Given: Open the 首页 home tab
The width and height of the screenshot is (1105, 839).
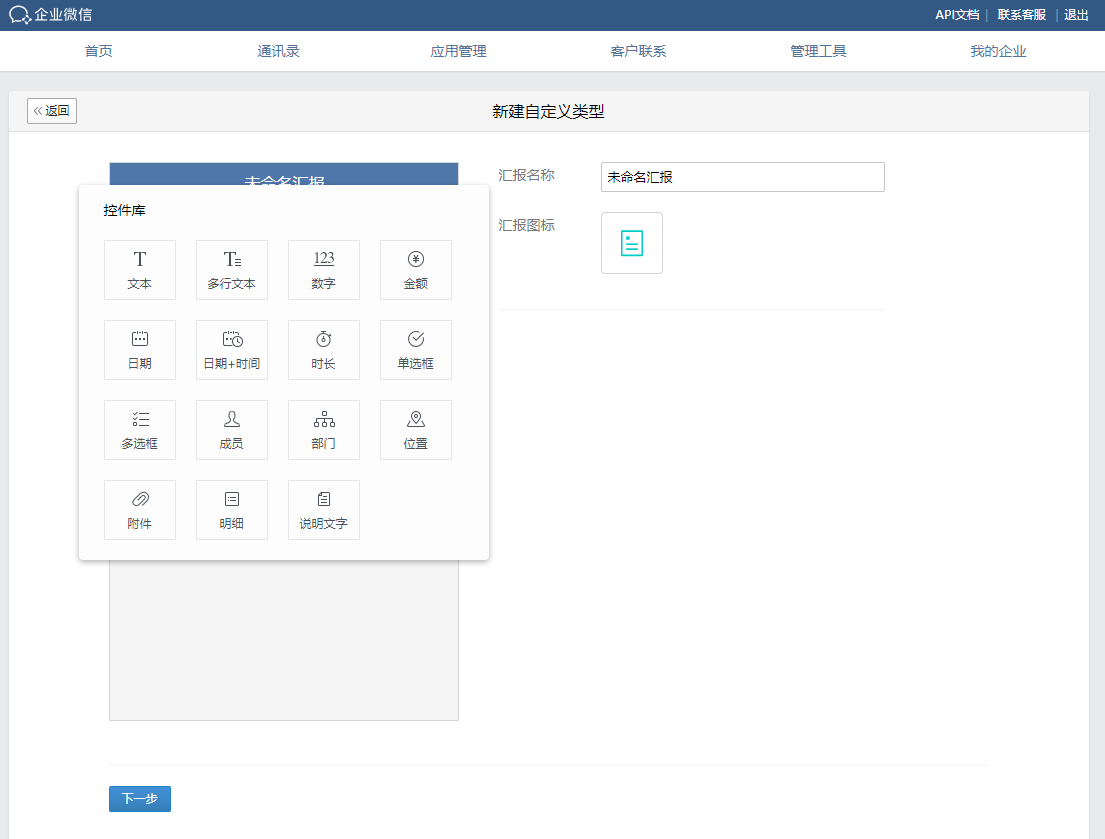Looking at the screenshot, I should click(x=98, y=51).
